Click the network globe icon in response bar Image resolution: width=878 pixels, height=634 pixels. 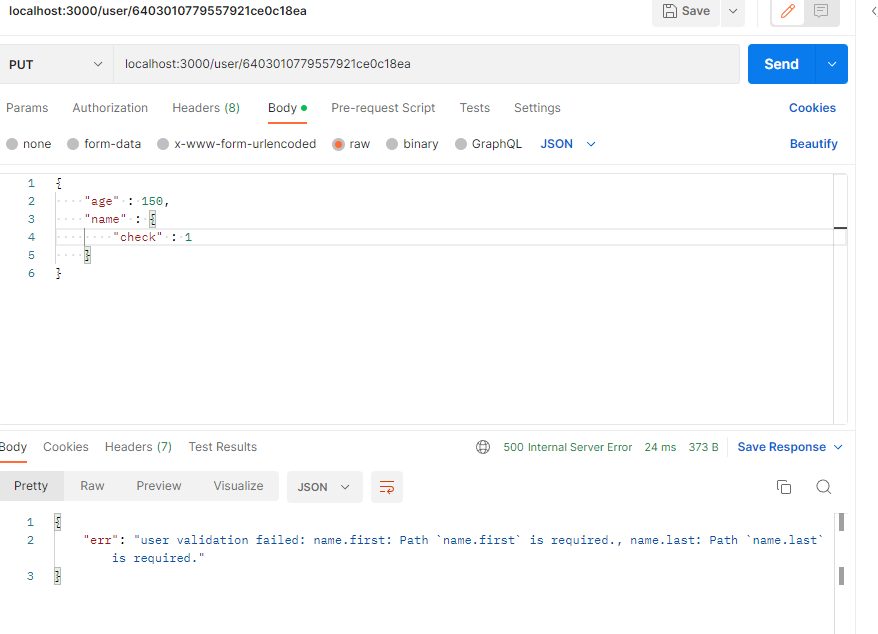(x=483, y=447)
